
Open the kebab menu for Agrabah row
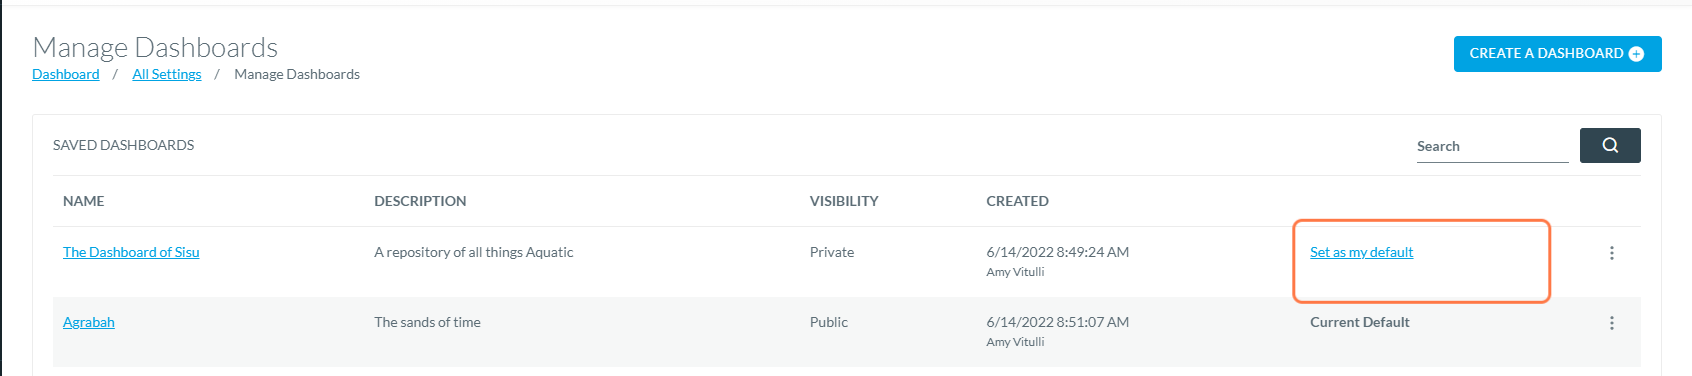pyautogui.click(x=1611, y=323)
